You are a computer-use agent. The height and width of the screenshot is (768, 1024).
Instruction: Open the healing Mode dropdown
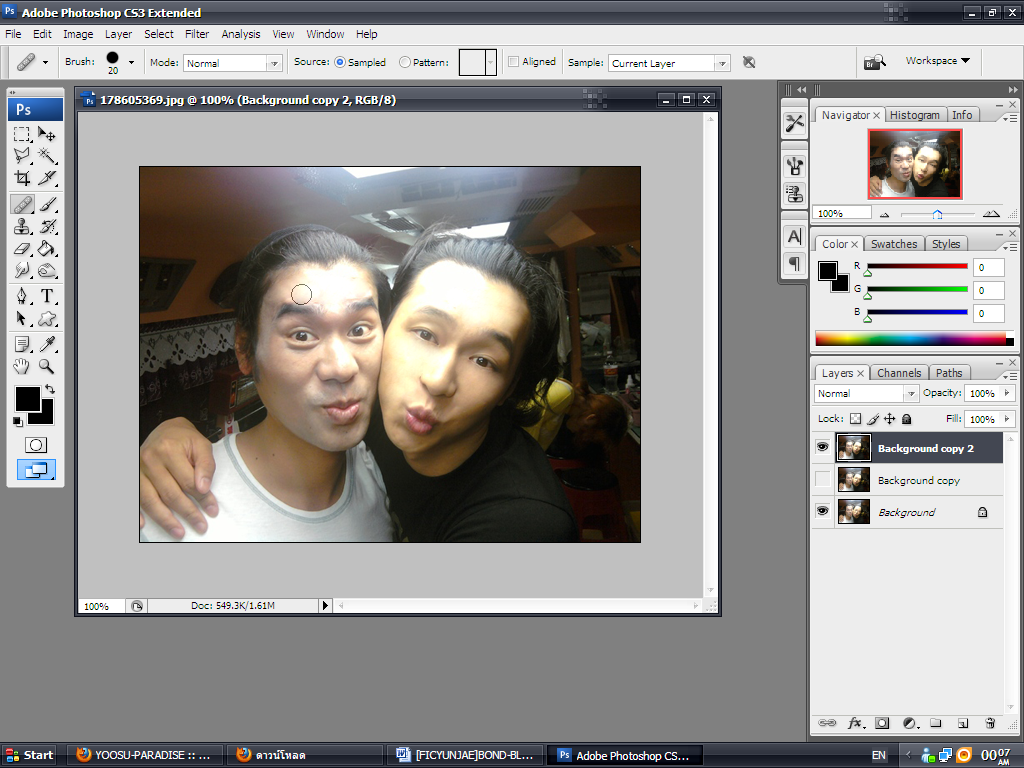pos(232,63)
